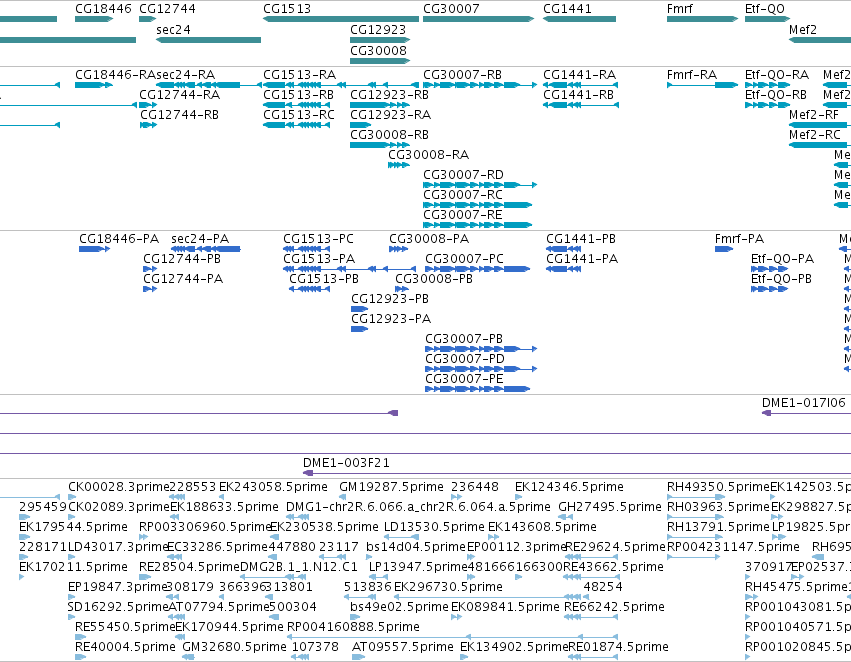Select EST label RE01874.5prime
This screenshot has height=662, width=851.
pyautogui.click(x=618, y=647)
